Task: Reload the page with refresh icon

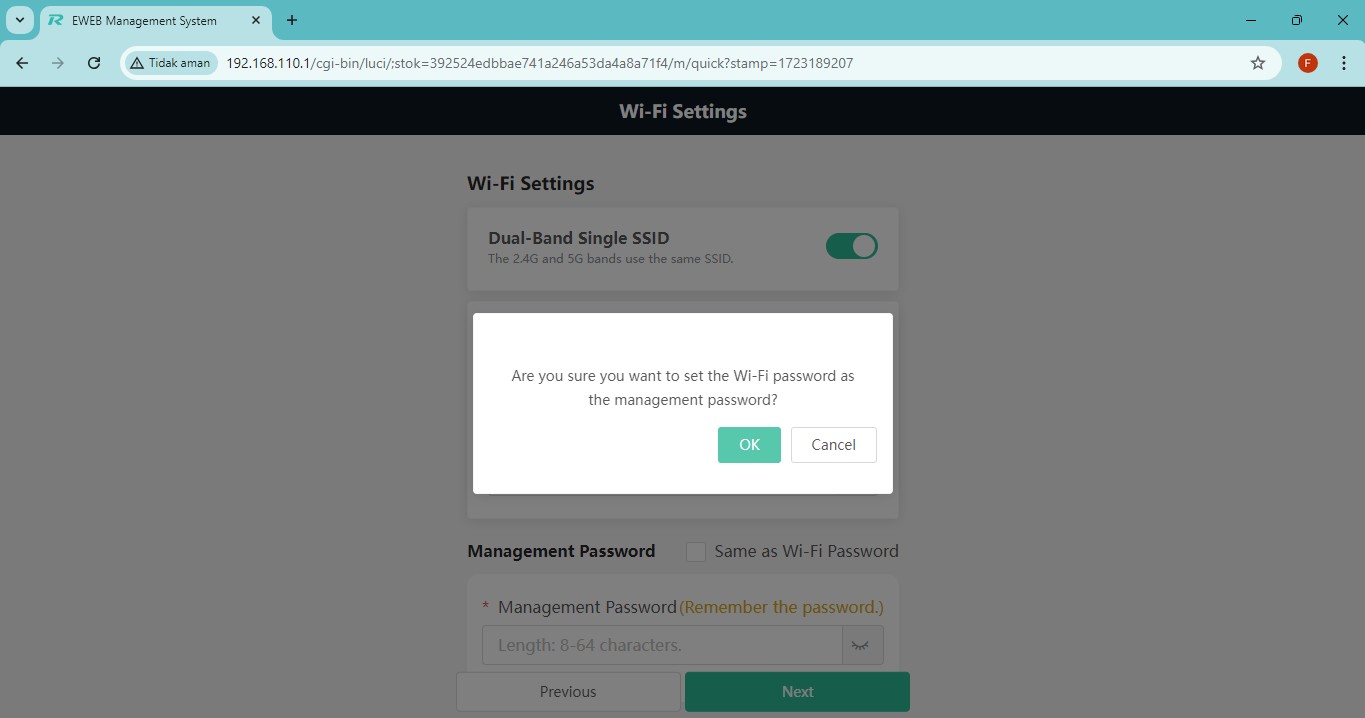Action: click(94, 63)
